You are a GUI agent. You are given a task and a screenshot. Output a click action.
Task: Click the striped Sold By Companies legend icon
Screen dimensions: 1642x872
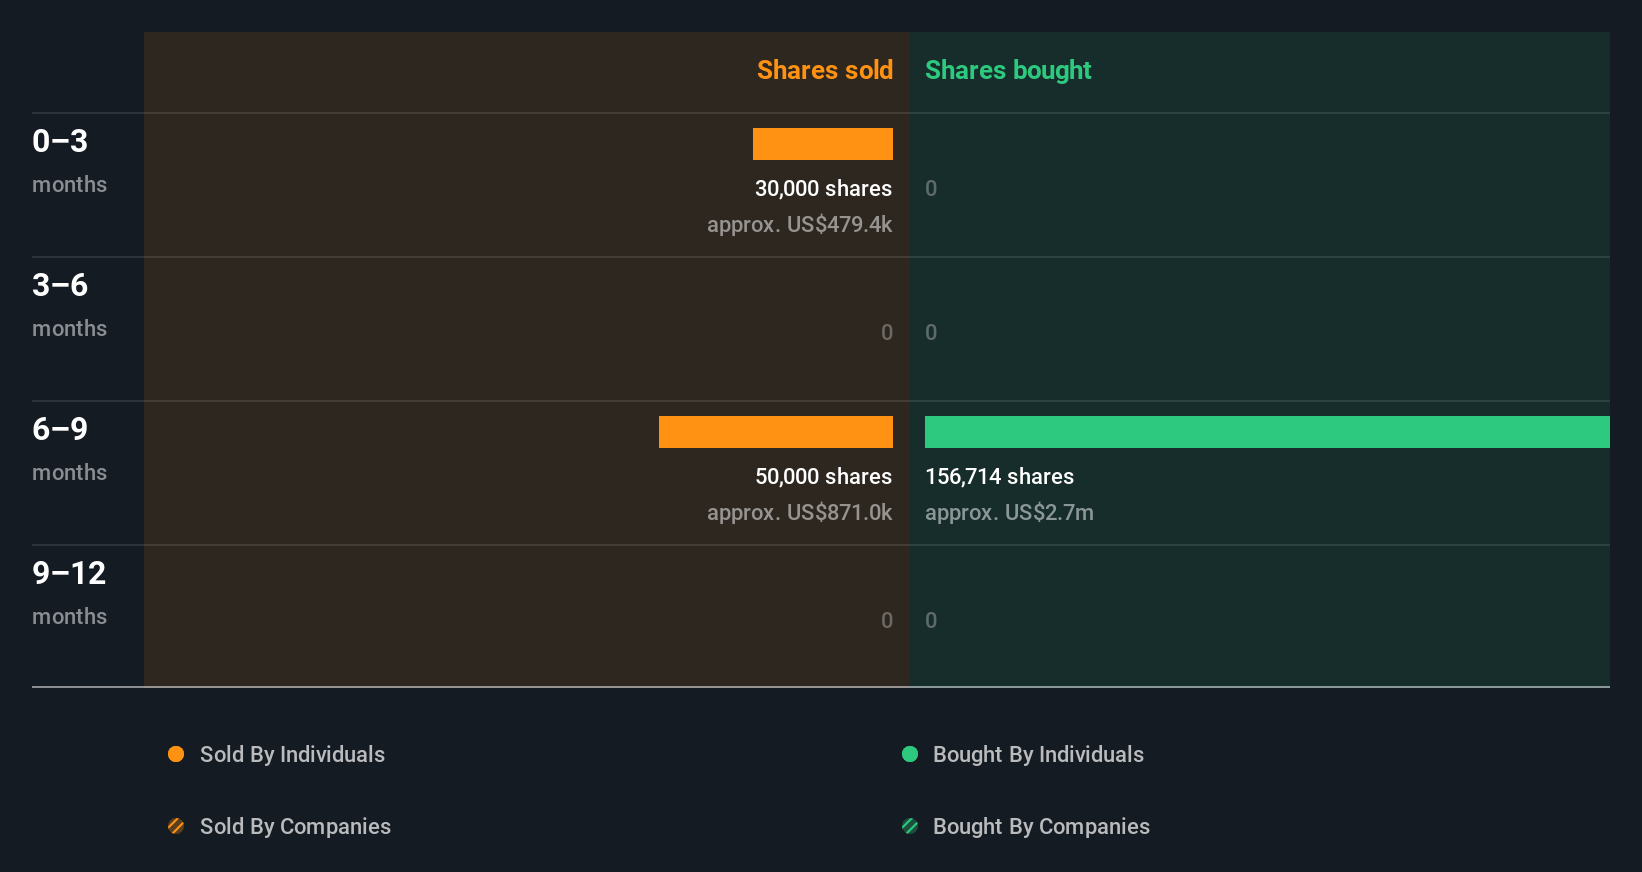point(176,826)
